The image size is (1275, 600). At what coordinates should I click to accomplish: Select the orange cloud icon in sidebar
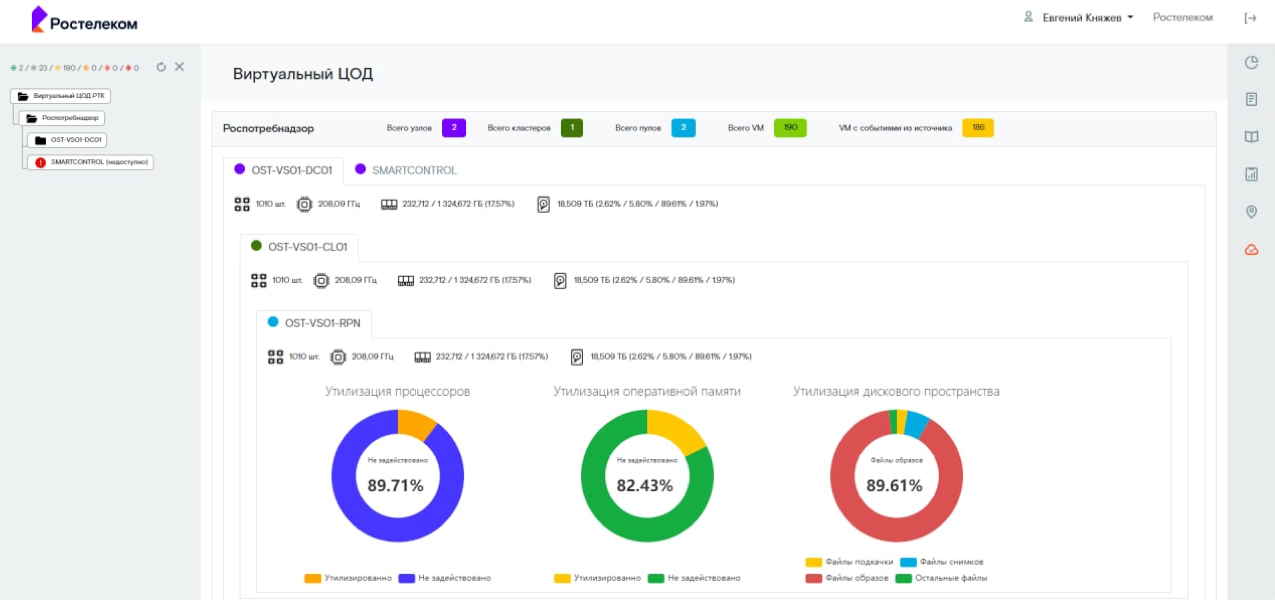[x=1250, y=249]
